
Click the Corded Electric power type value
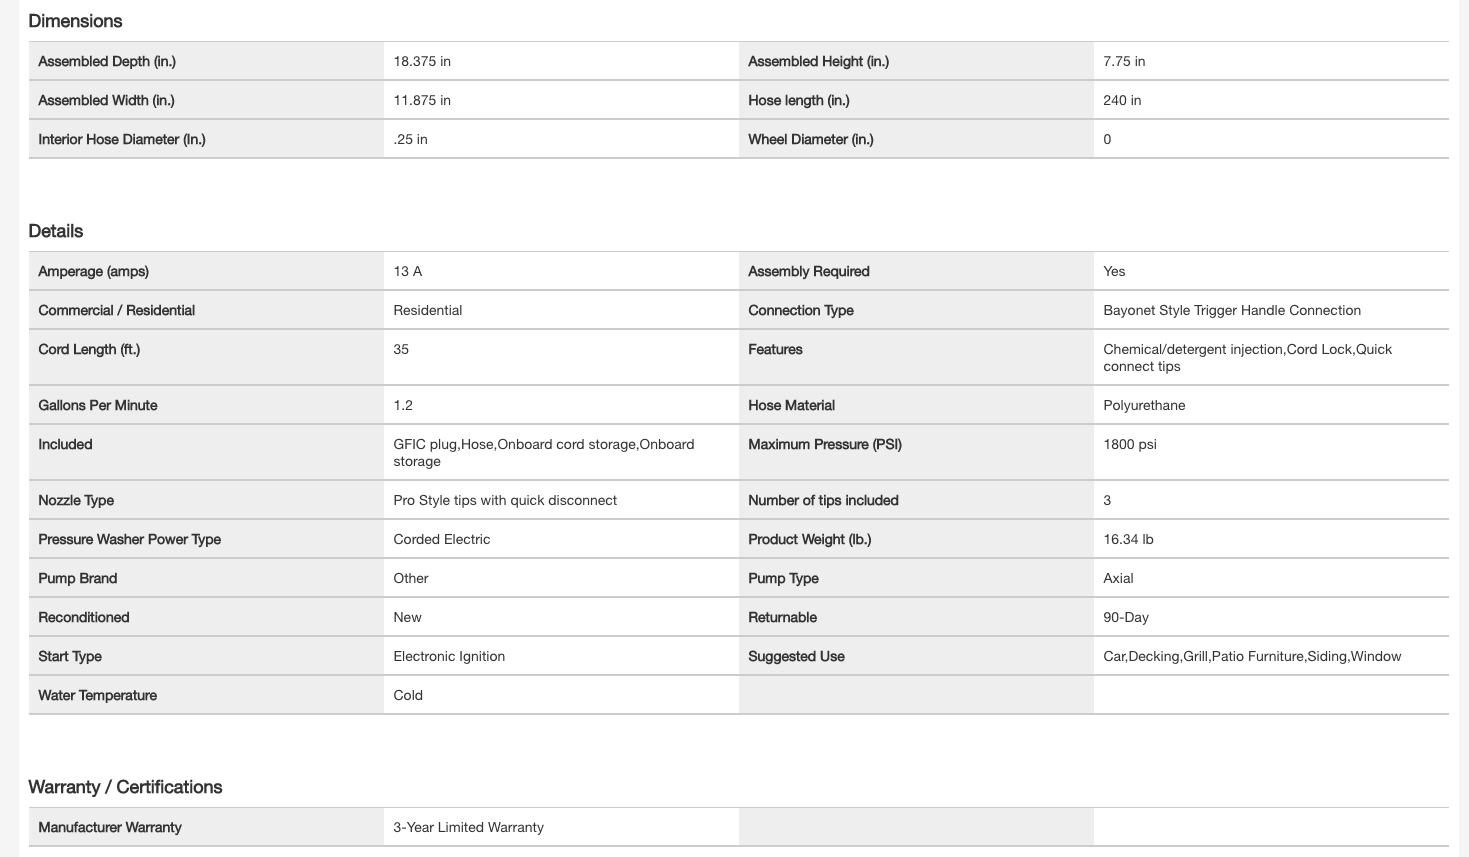442,539
